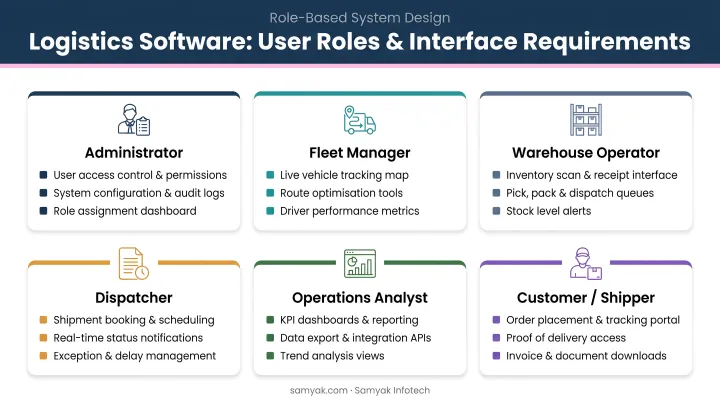720x402 pixels.
Task: Click 'KPI dashboards & reporting' text
Action: click(349, 320)
